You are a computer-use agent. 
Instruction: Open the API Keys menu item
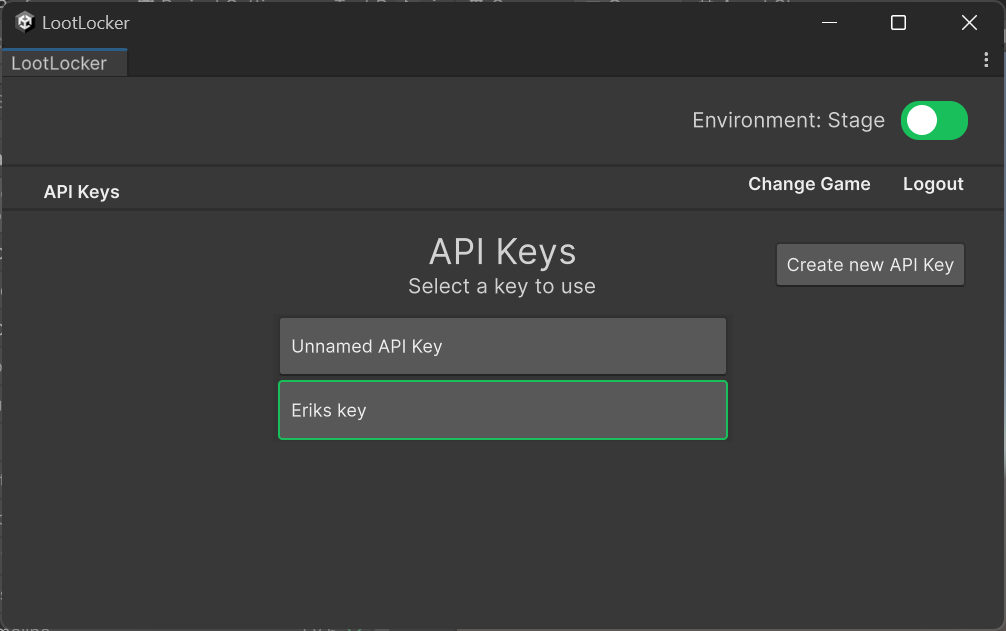coord(81,192)
